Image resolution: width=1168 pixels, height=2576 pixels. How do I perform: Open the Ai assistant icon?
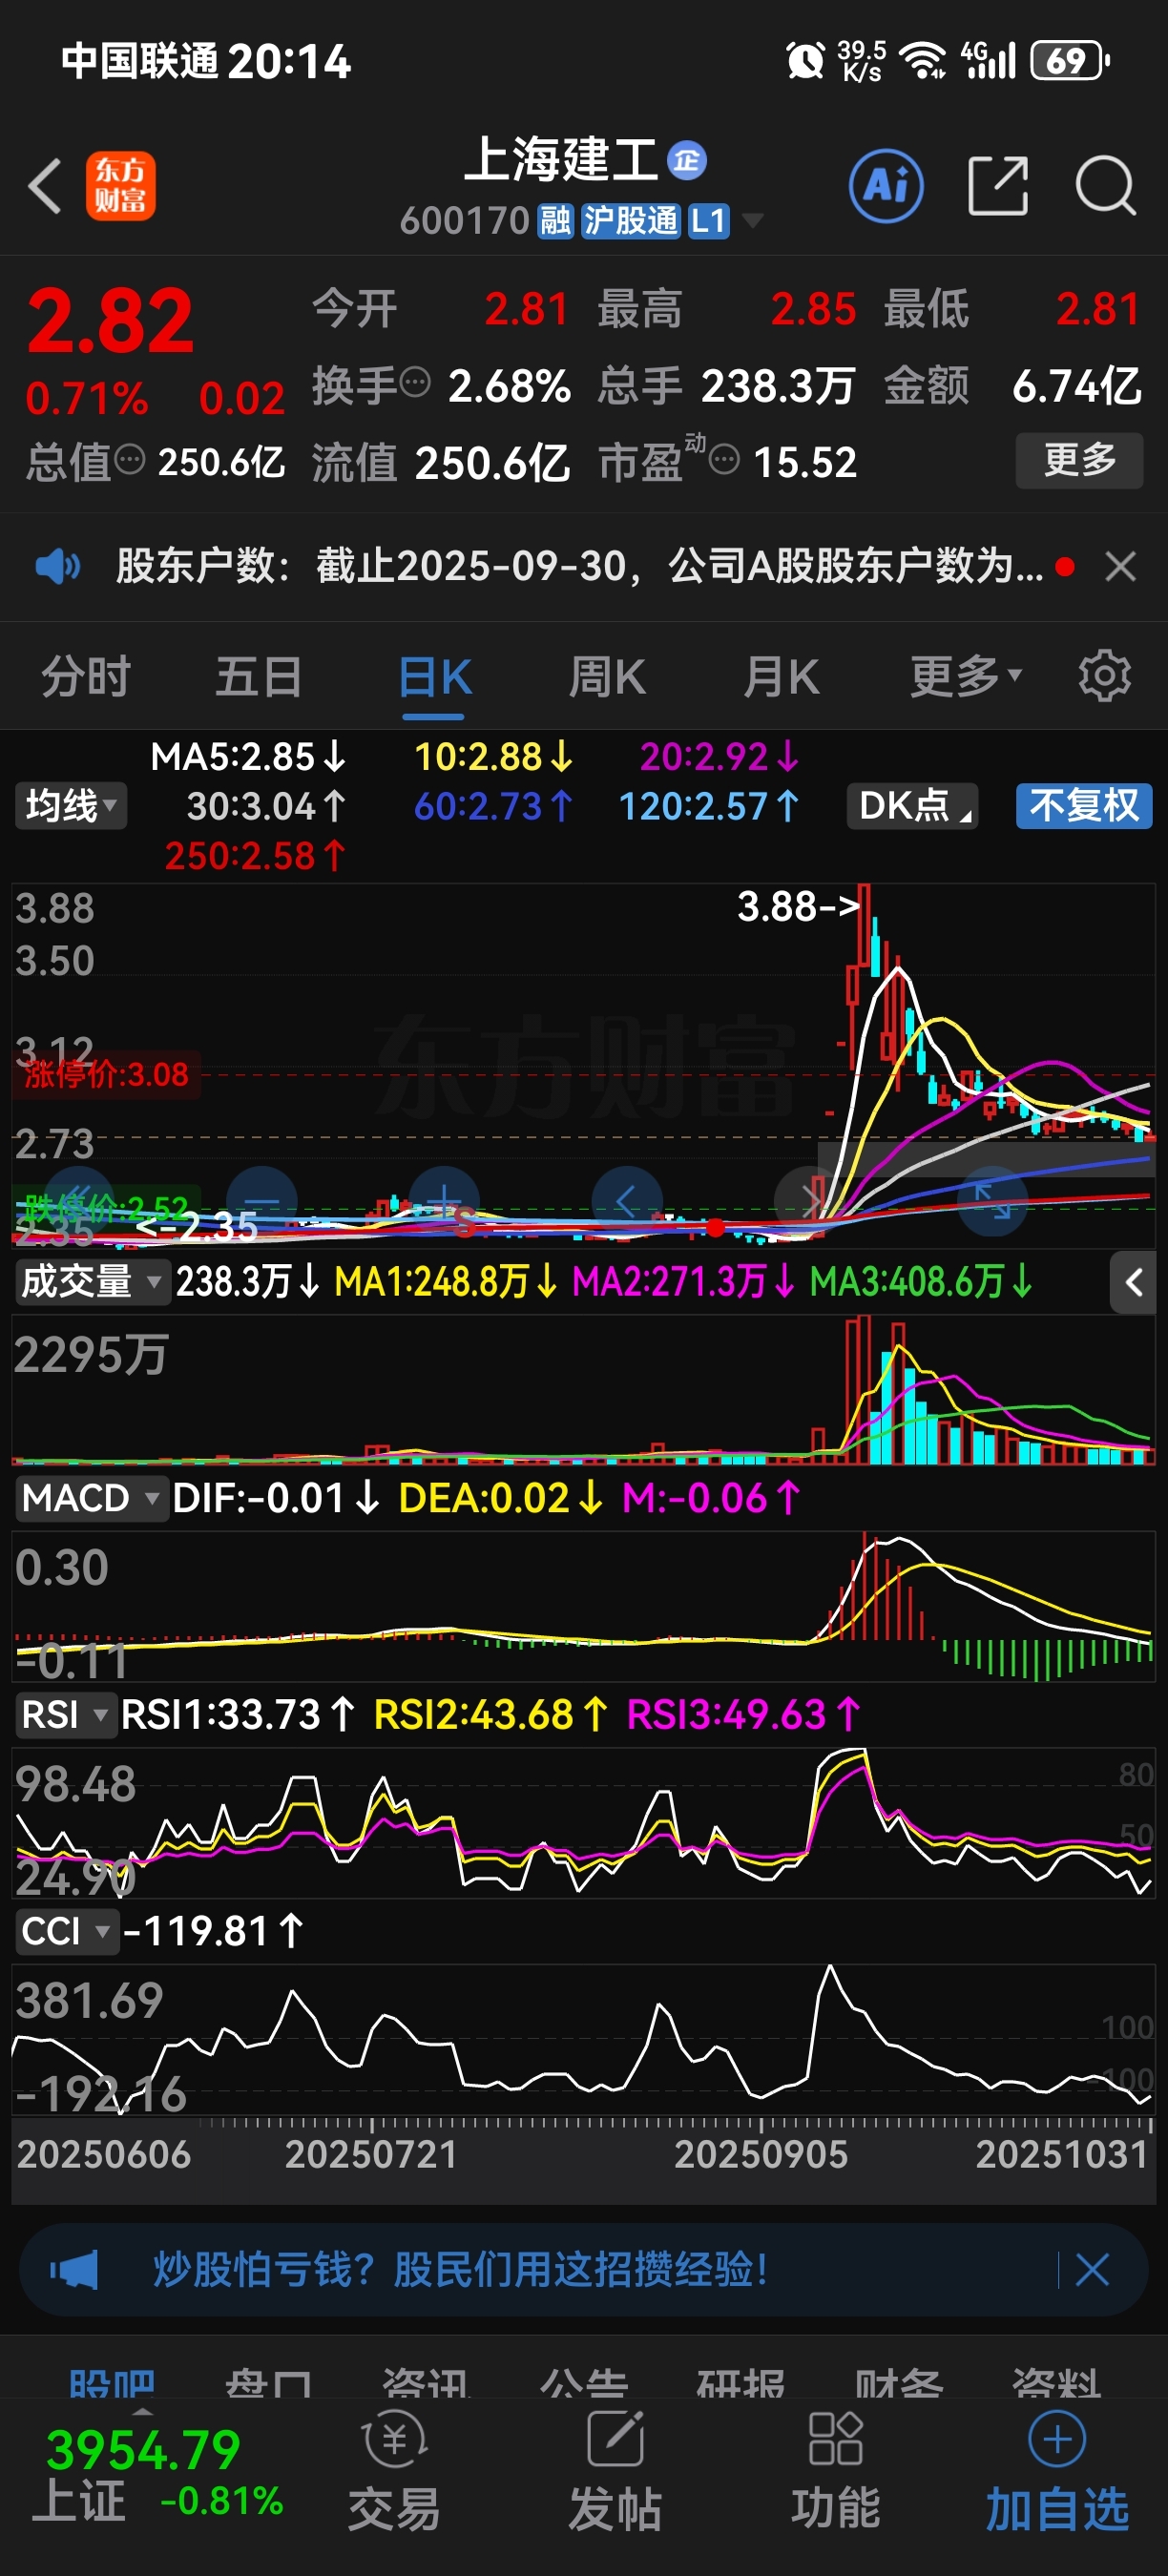(886, 186)
